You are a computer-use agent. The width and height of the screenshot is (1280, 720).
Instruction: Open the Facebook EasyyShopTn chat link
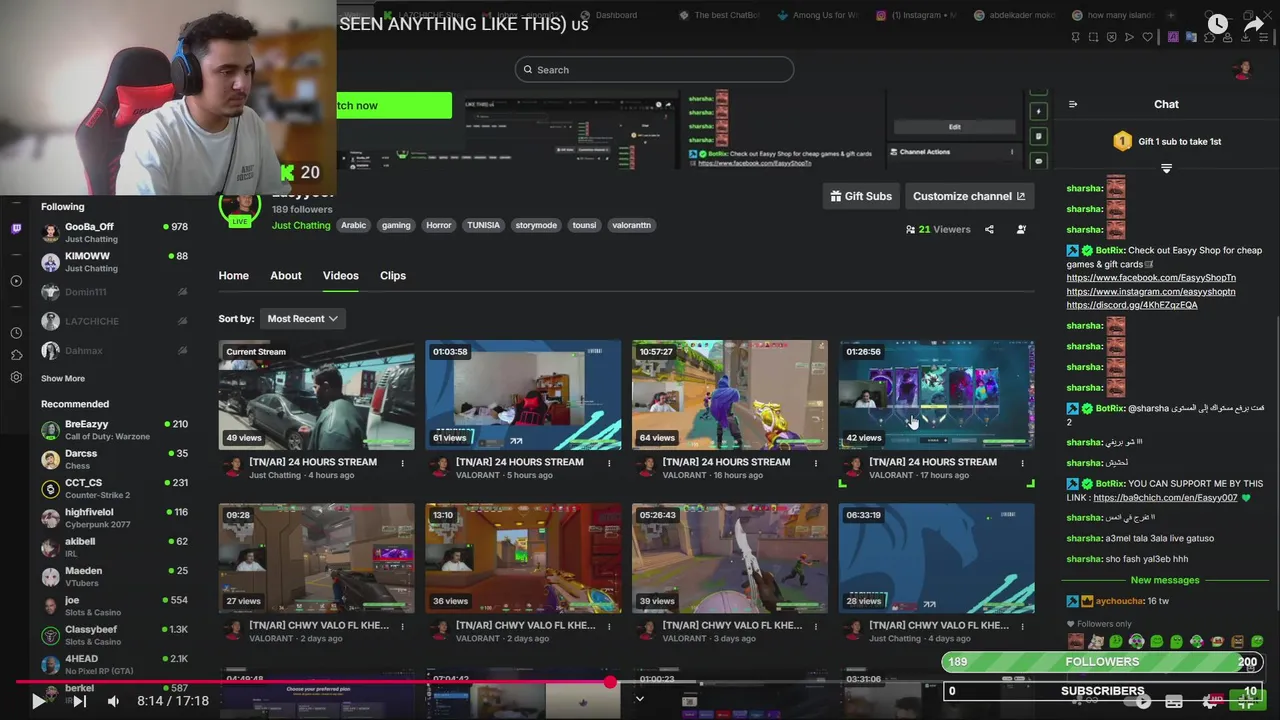(1151, 278)
